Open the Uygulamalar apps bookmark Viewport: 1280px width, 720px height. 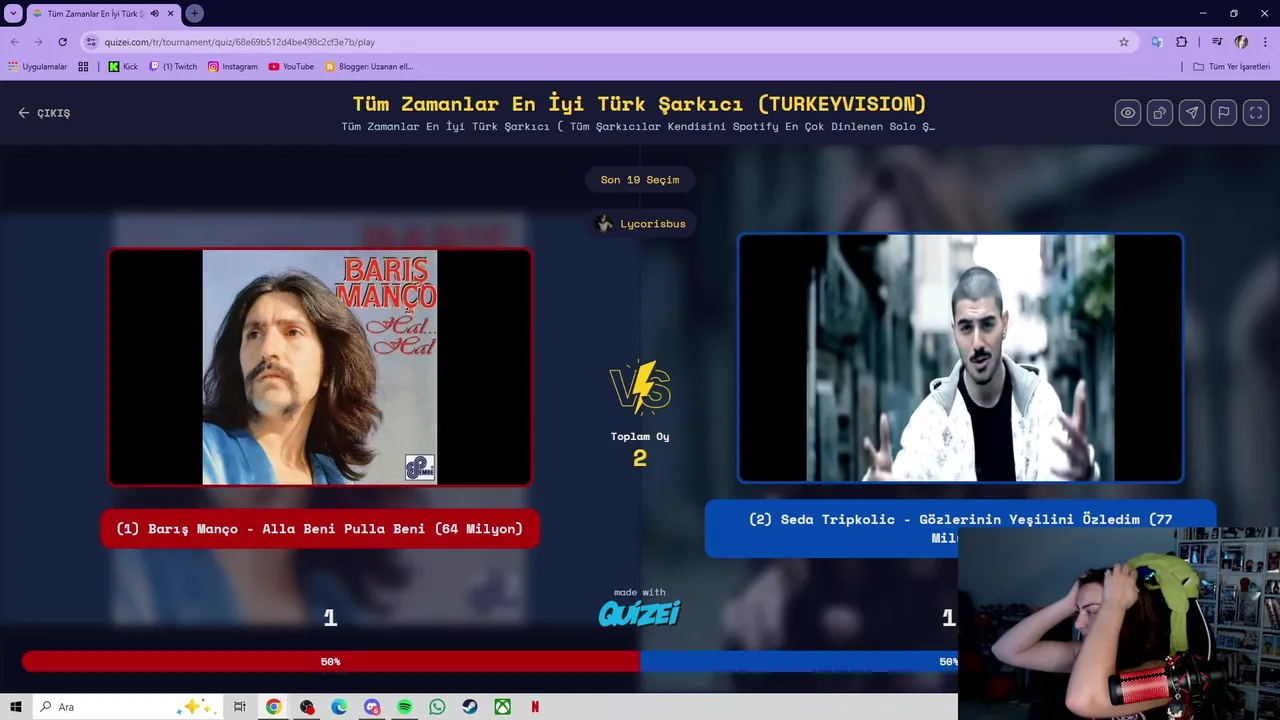(x=38, y=67)
